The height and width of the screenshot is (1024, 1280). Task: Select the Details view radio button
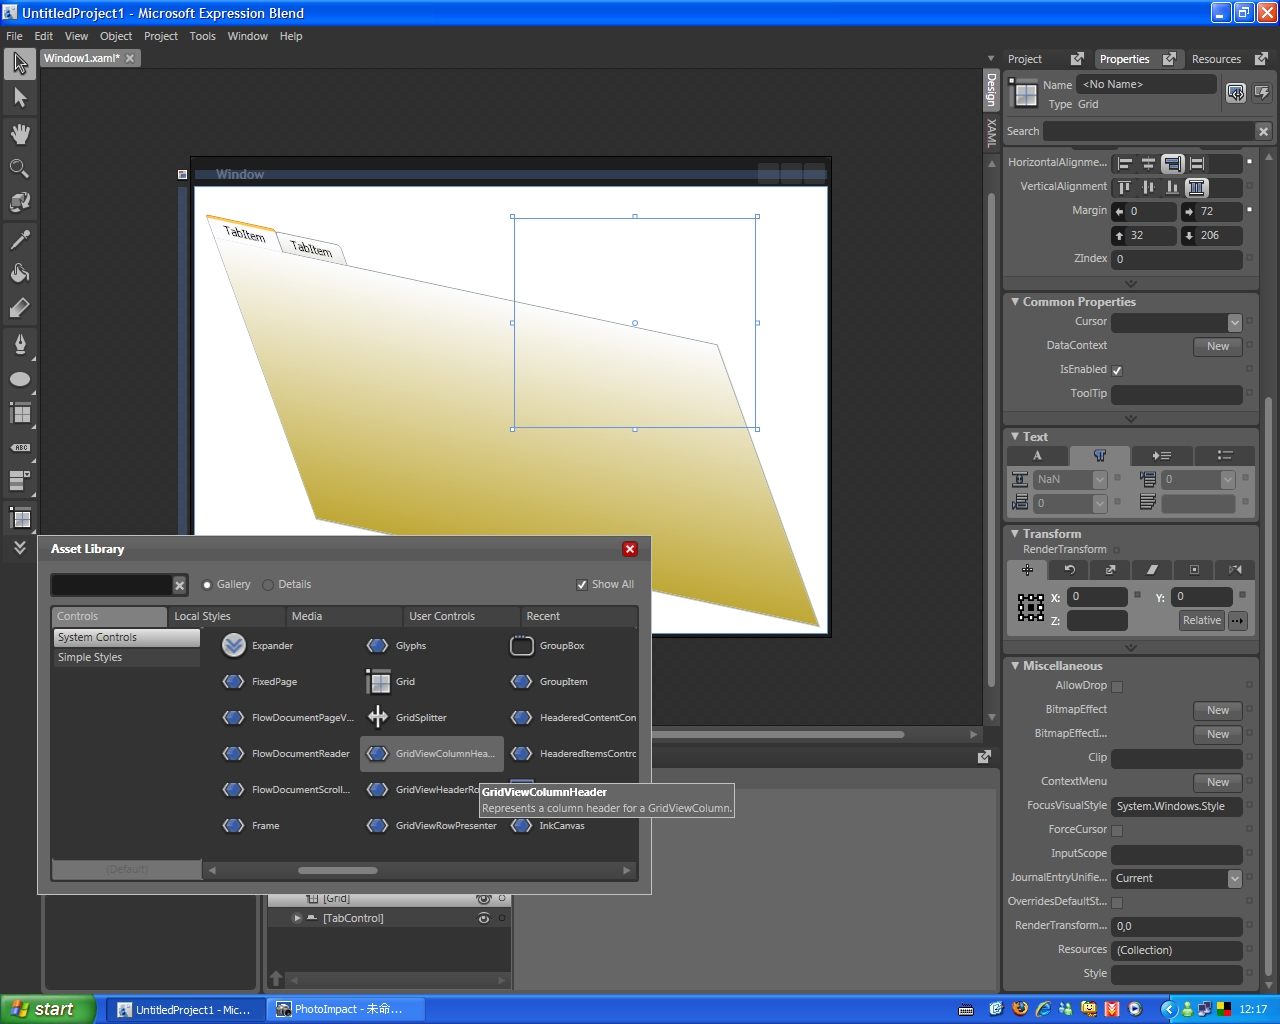click(268, 585)
